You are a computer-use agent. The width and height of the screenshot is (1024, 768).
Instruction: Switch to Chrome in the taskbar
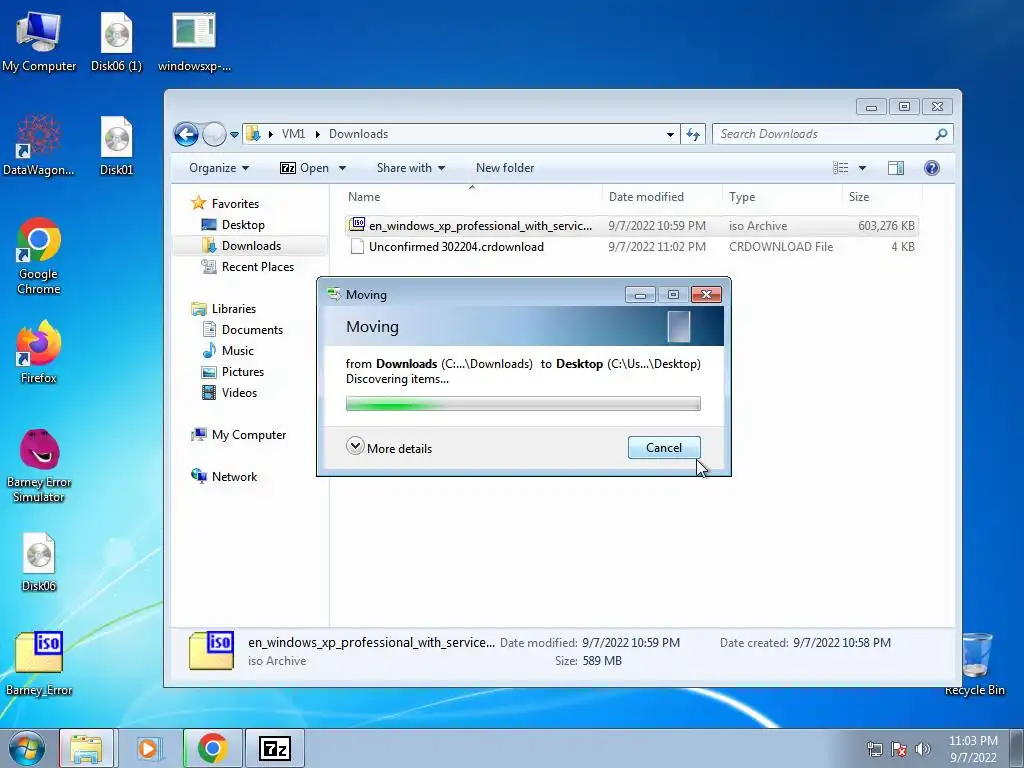click(212, 748)
